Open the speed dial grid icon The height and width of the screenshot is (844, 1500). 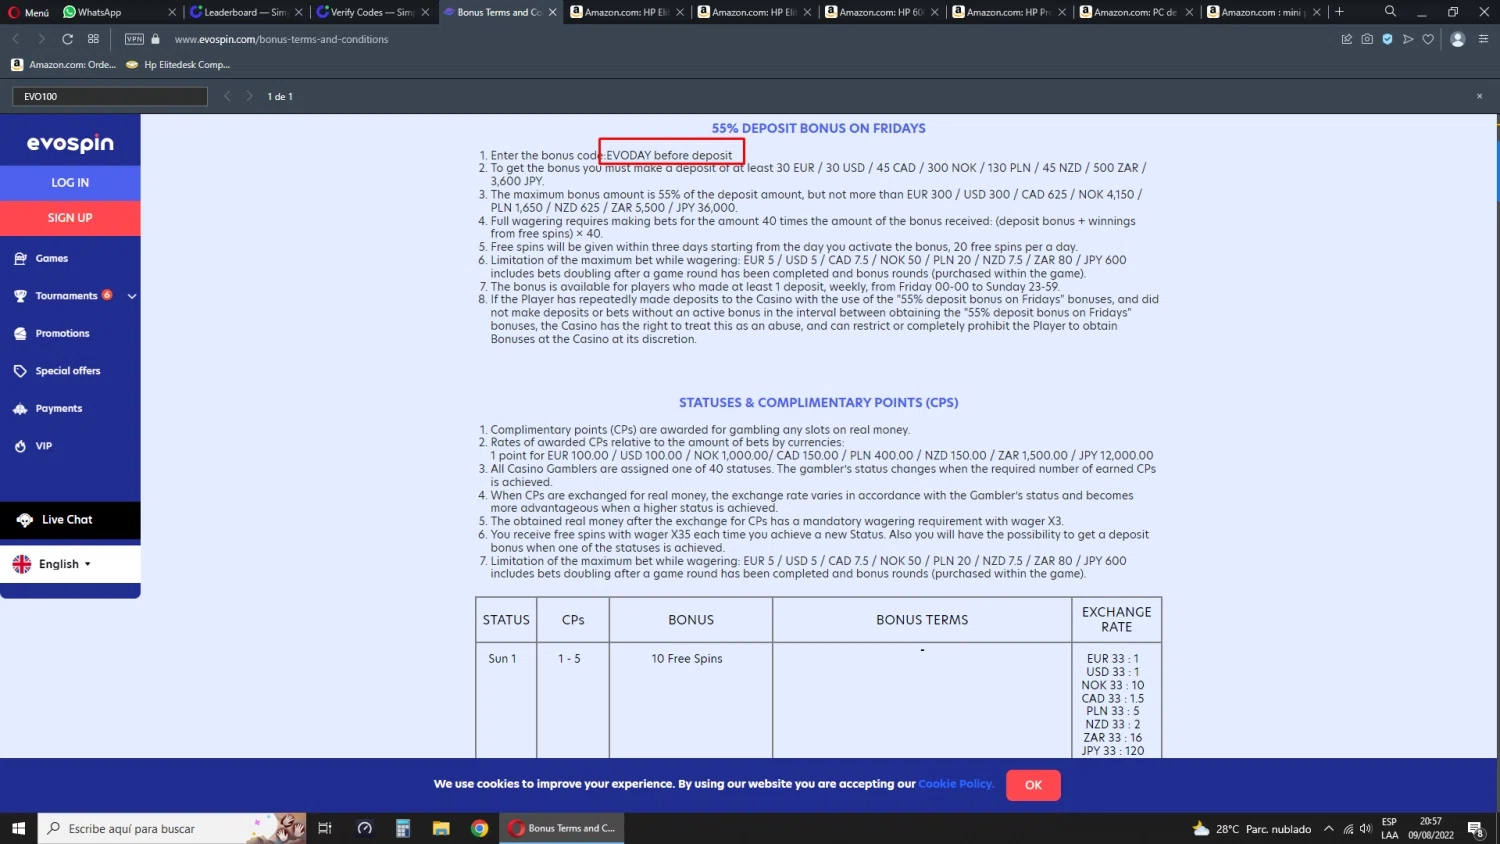(93, 39)
